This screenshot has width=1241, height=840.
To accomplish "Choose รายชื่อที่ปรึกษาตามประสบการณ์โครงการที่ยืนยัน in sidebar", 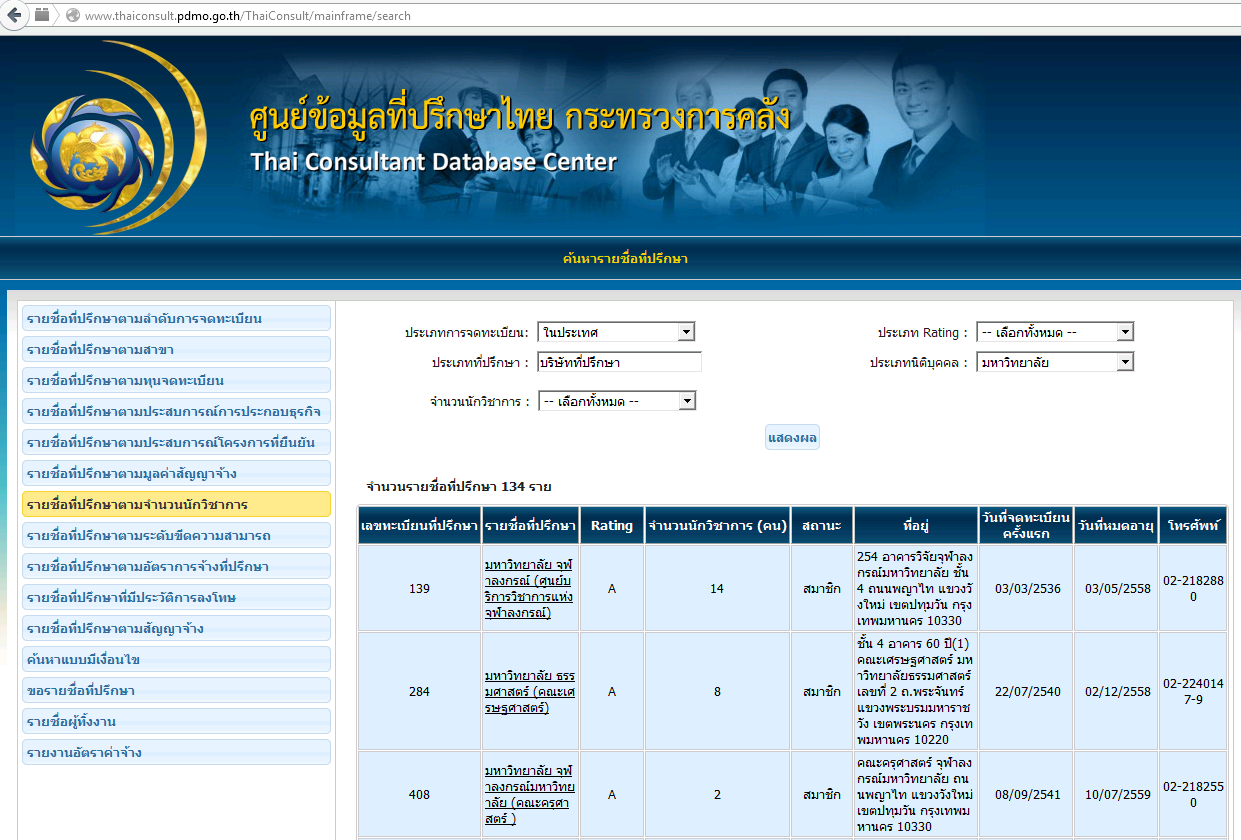I will click(x=176, y=443).
